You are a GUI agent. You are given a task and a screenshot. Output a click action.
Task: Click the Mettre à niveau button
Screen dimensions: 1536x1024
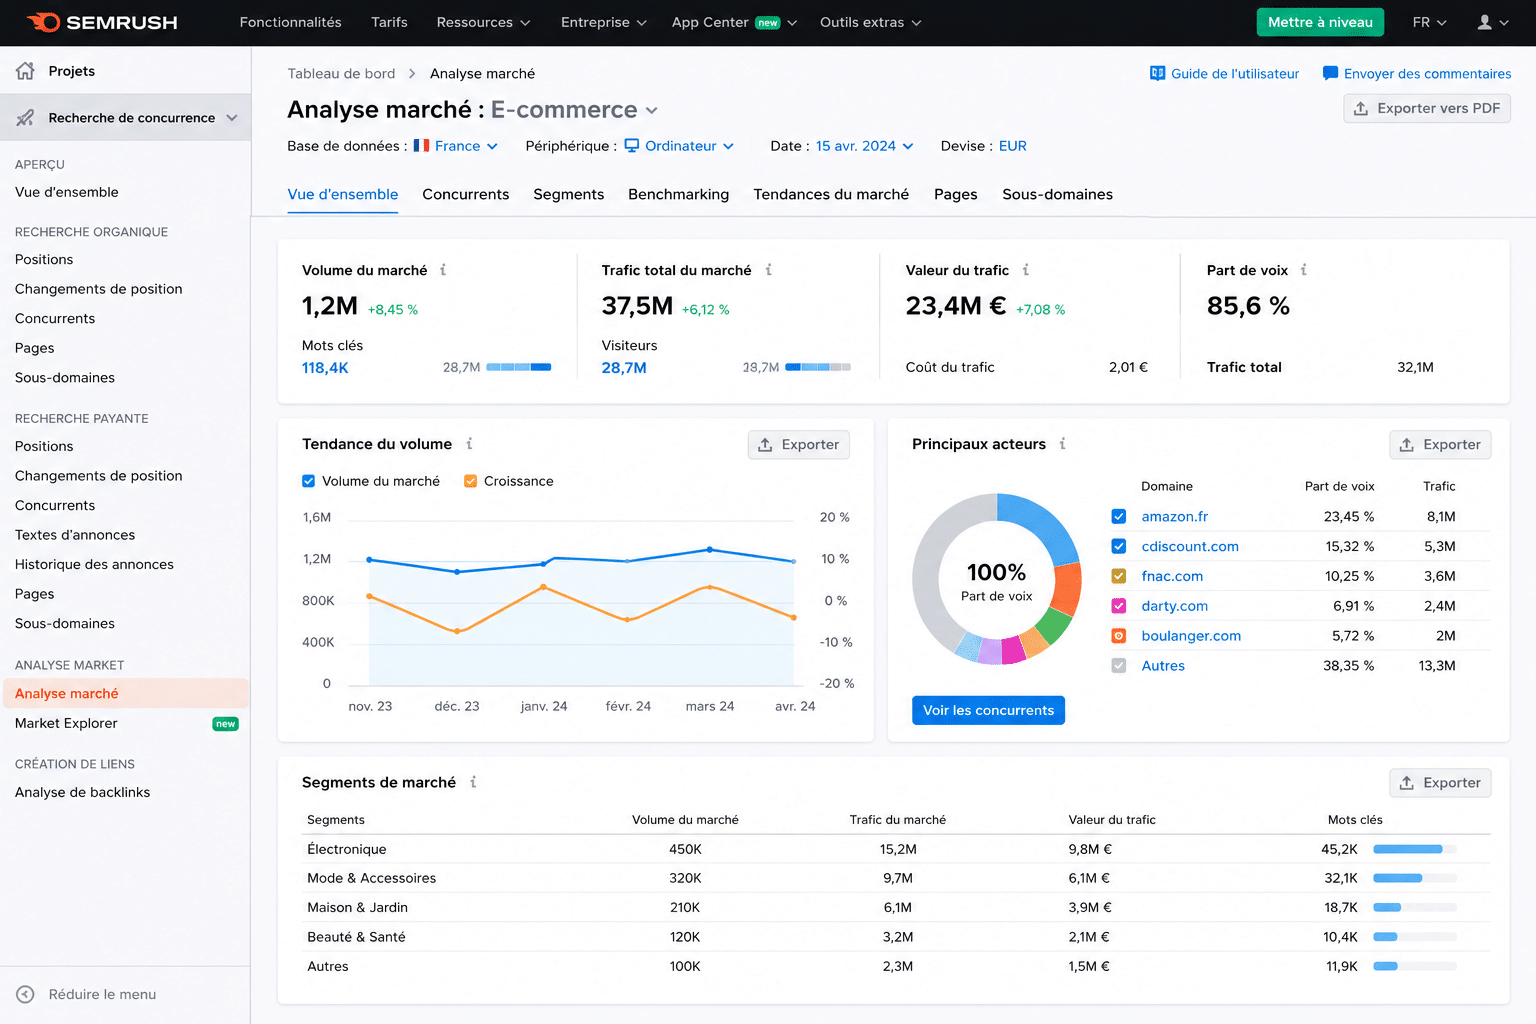pyautogui.click(x=1320, y=22)
